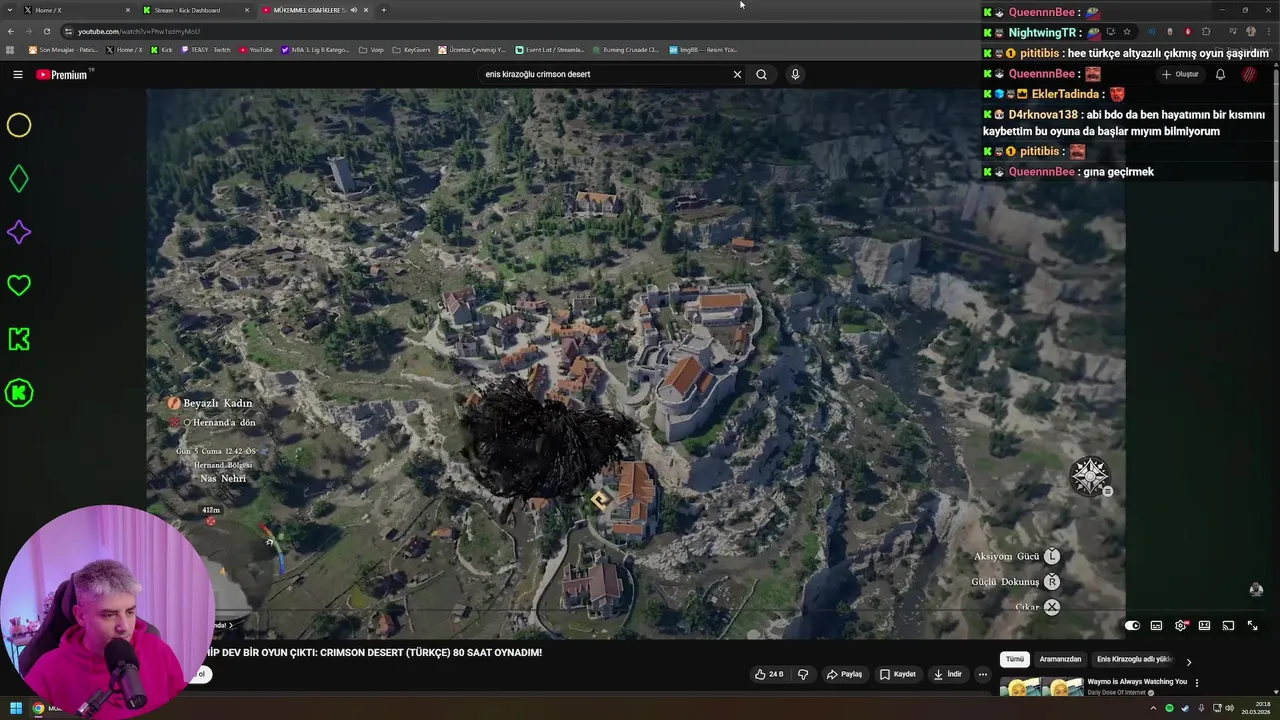Open Chrome from the taskbar
Image resolution: width=1280 pixels, height=720 pixels.
(x=38, y=708)
